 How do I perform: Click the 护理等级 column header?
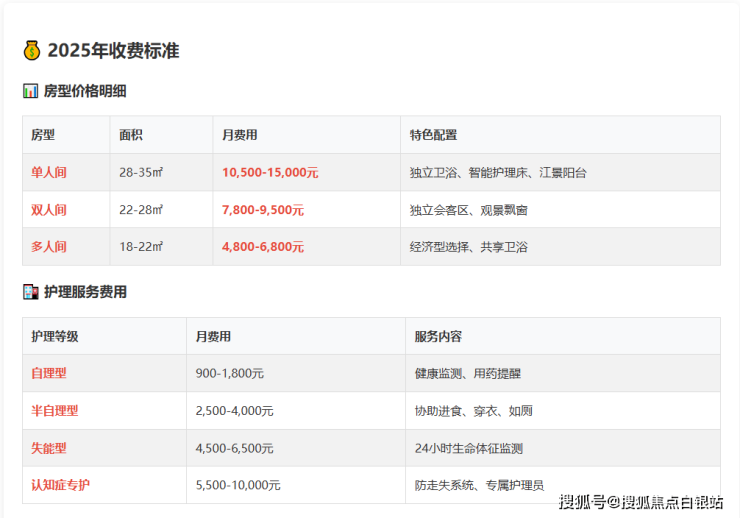[55, 337]
